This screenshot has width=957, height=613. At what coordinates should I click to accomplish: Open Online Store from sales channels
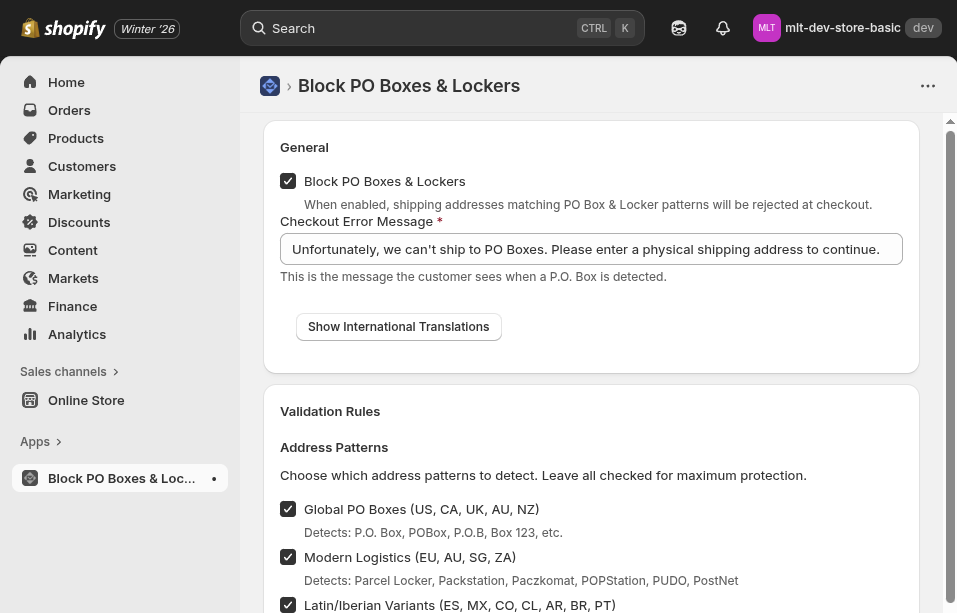click(x=86, y=400)
